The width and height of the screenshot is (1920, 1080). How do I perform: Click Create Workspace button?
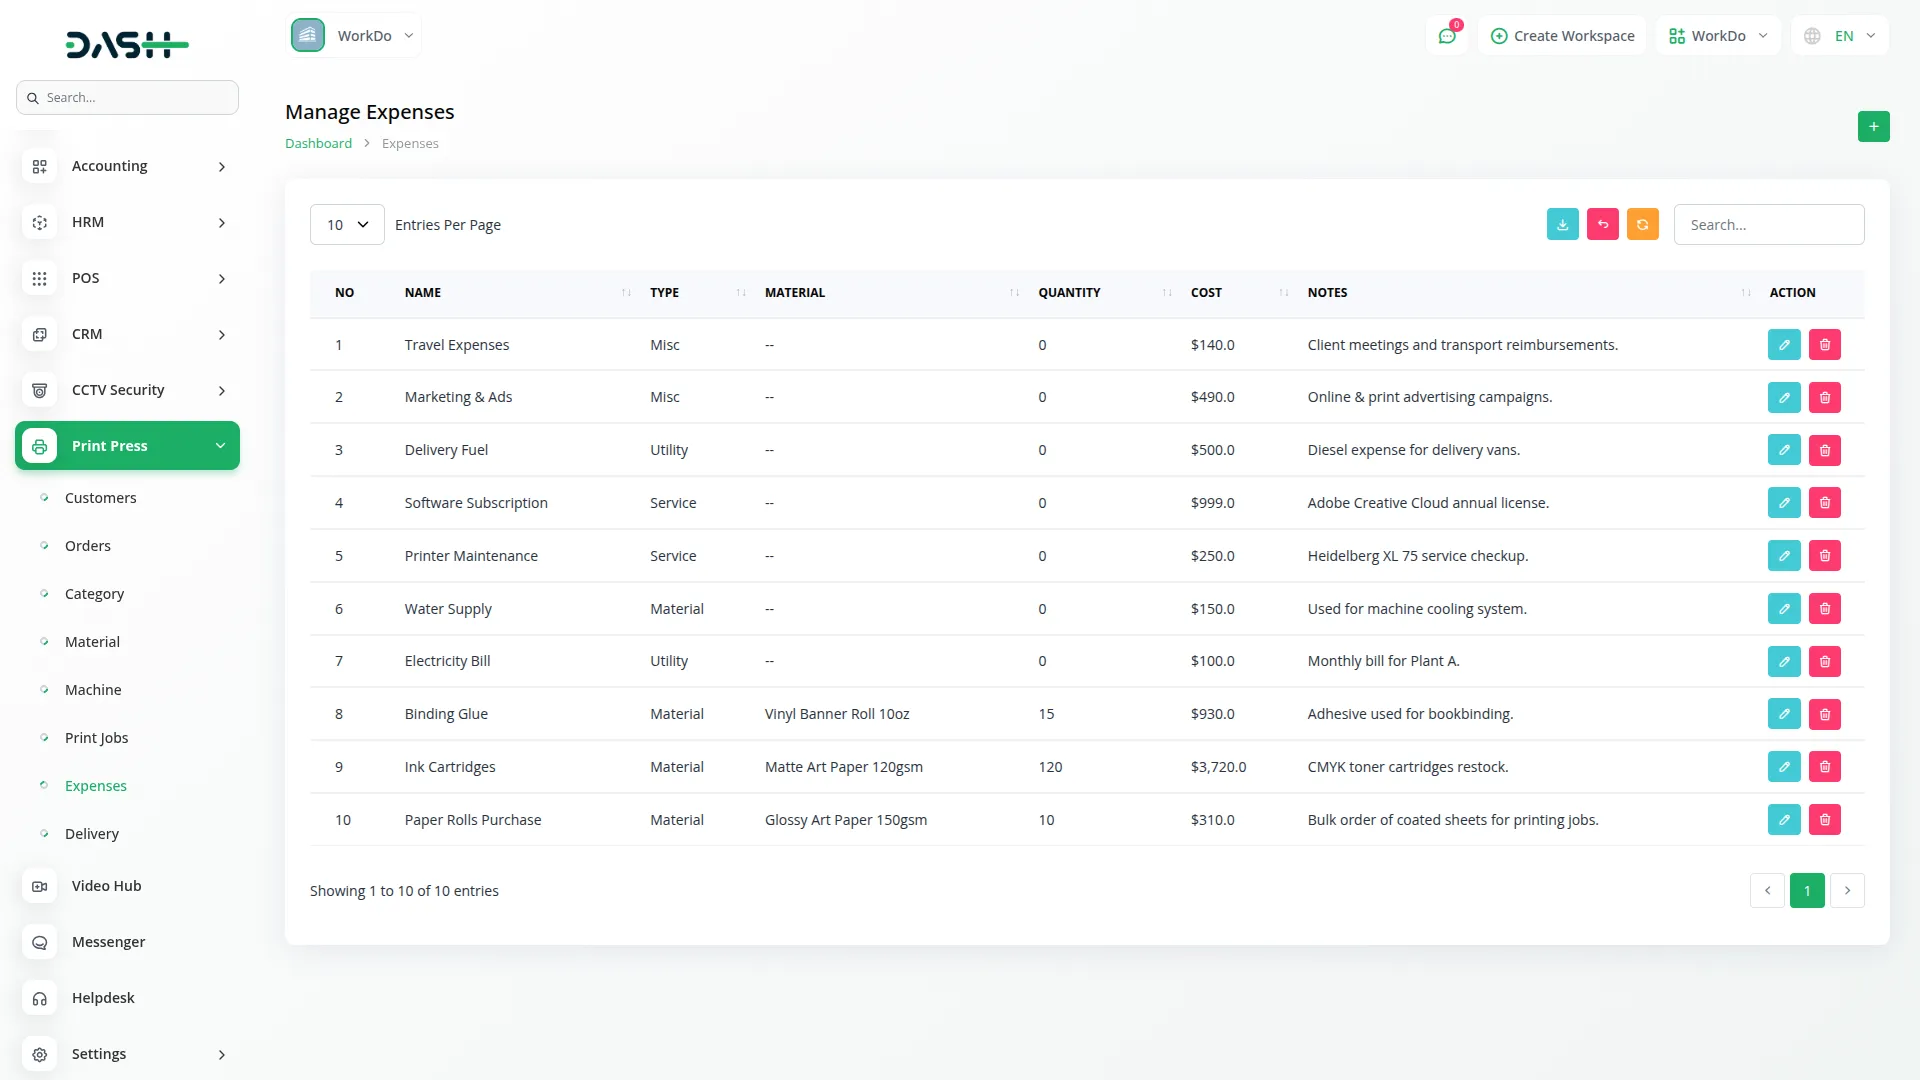(1561, 36)
